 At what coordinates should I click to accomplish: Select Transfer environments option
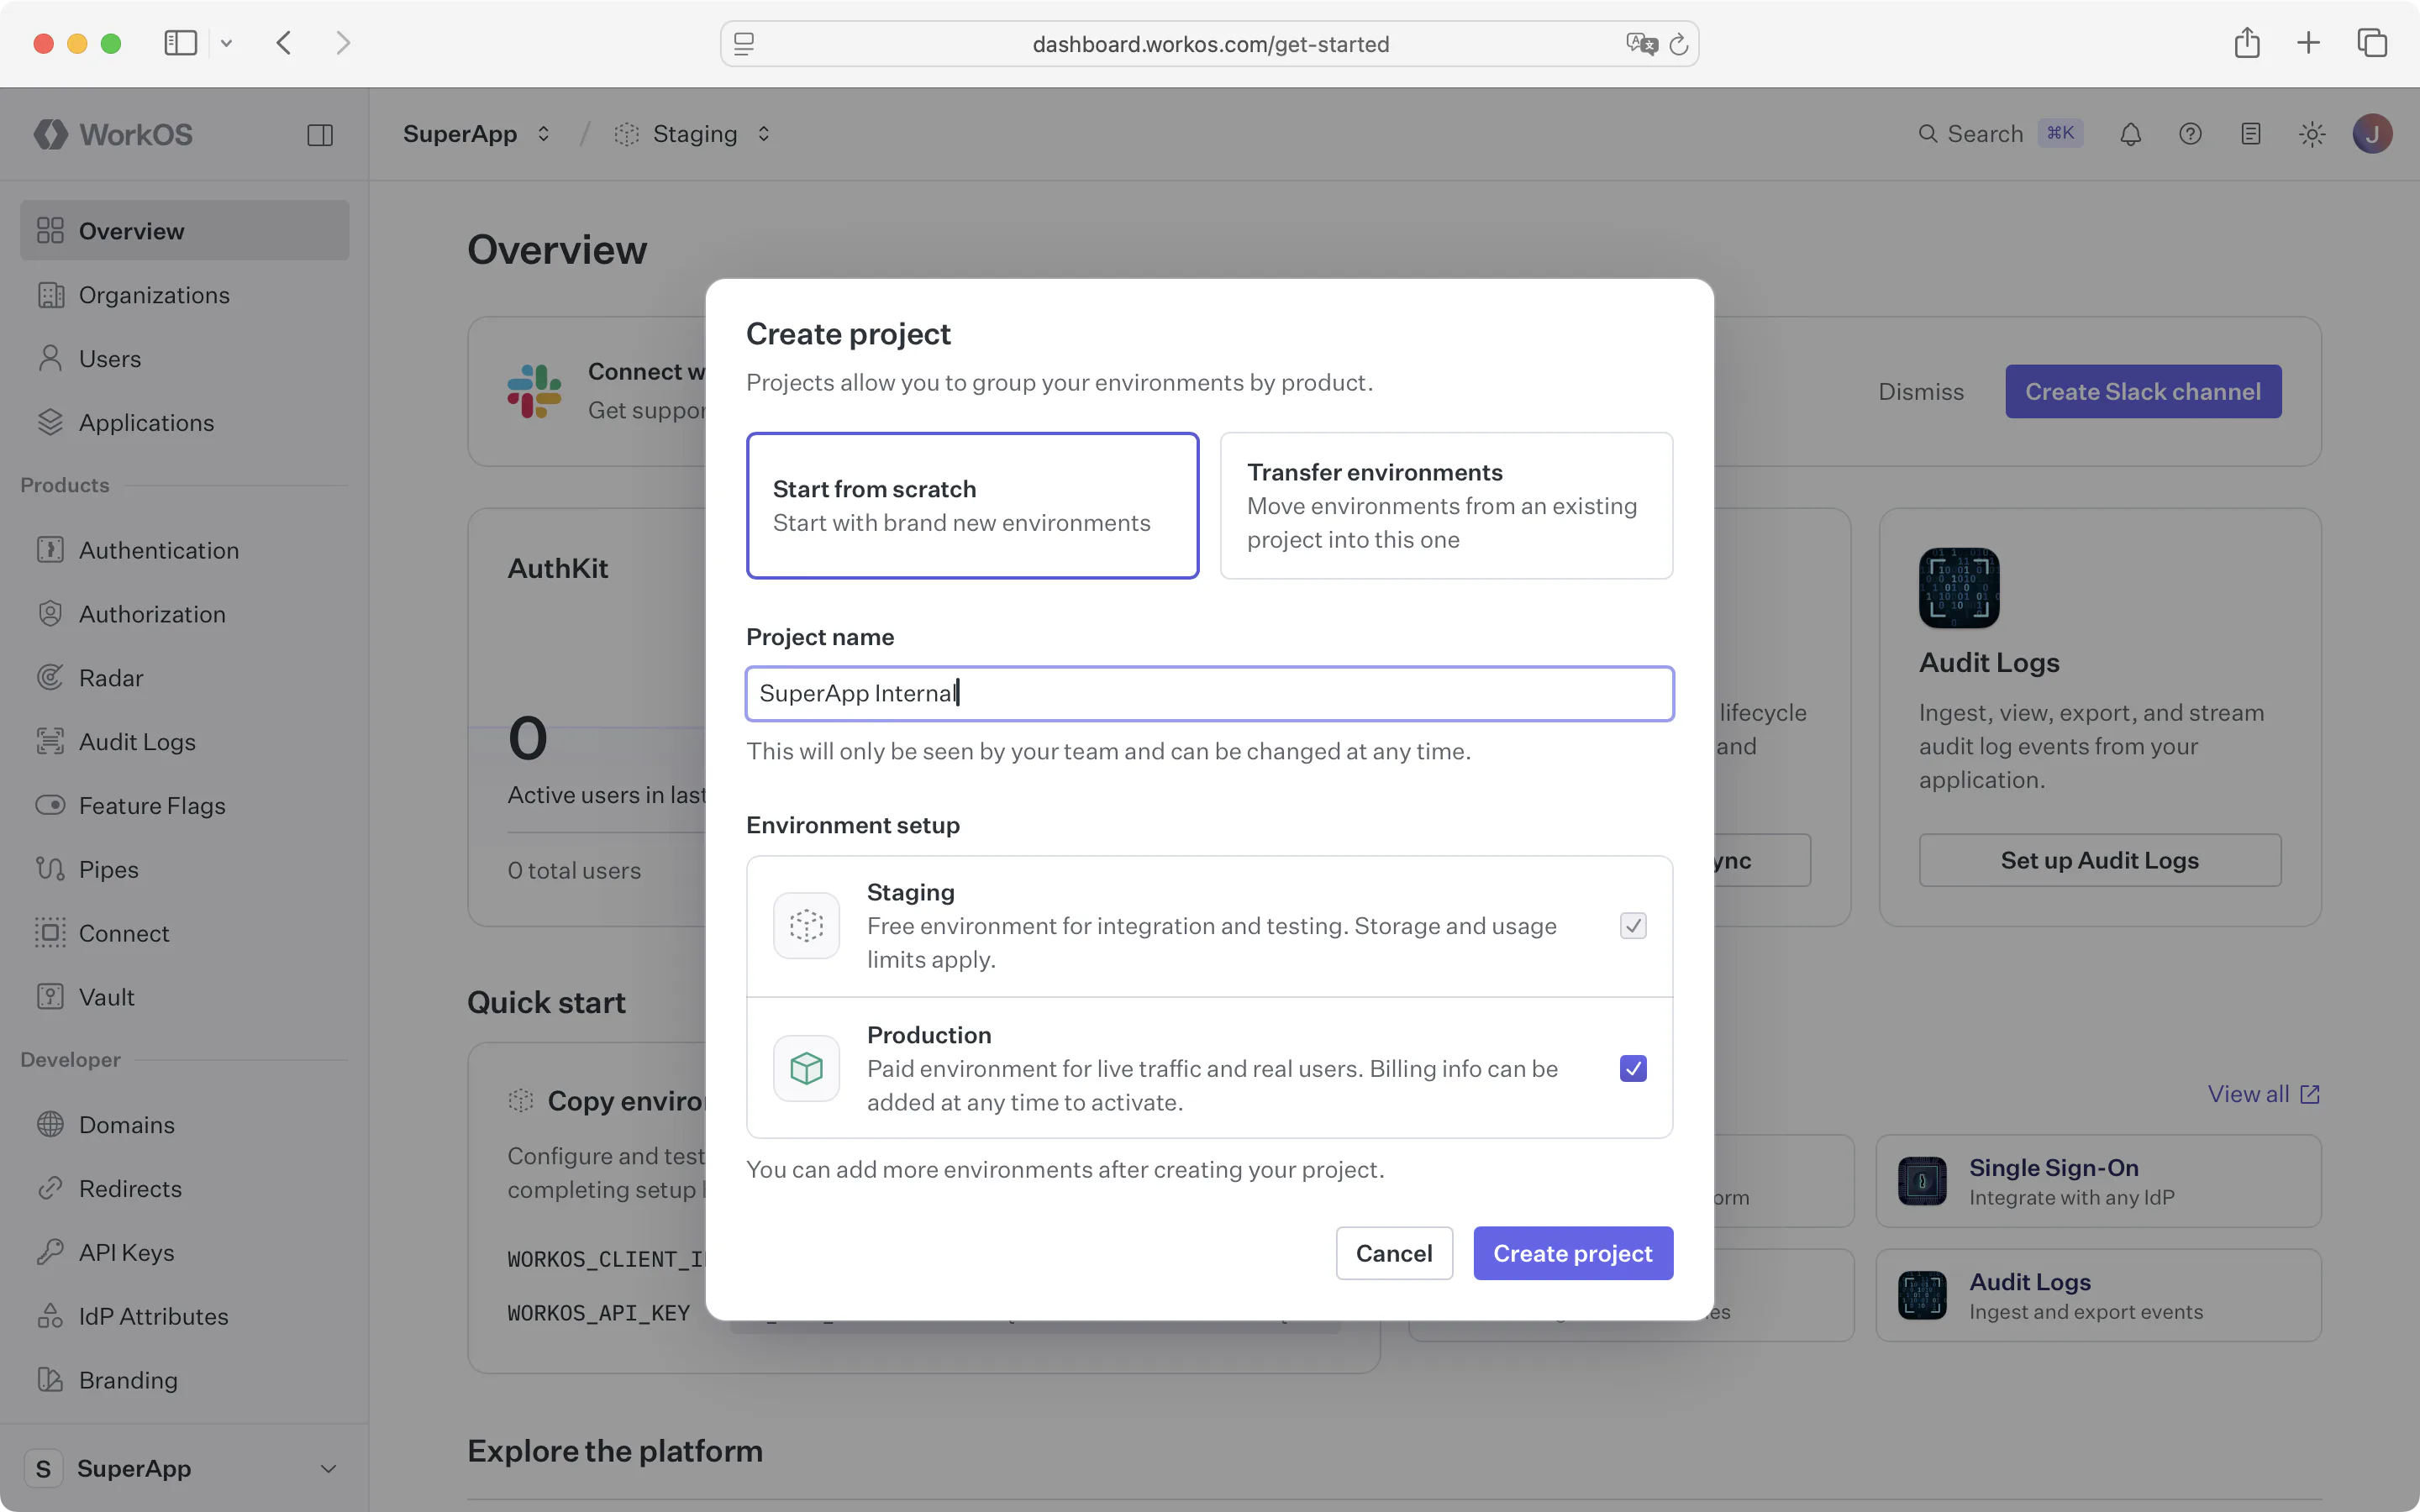tap(1446, 506)
